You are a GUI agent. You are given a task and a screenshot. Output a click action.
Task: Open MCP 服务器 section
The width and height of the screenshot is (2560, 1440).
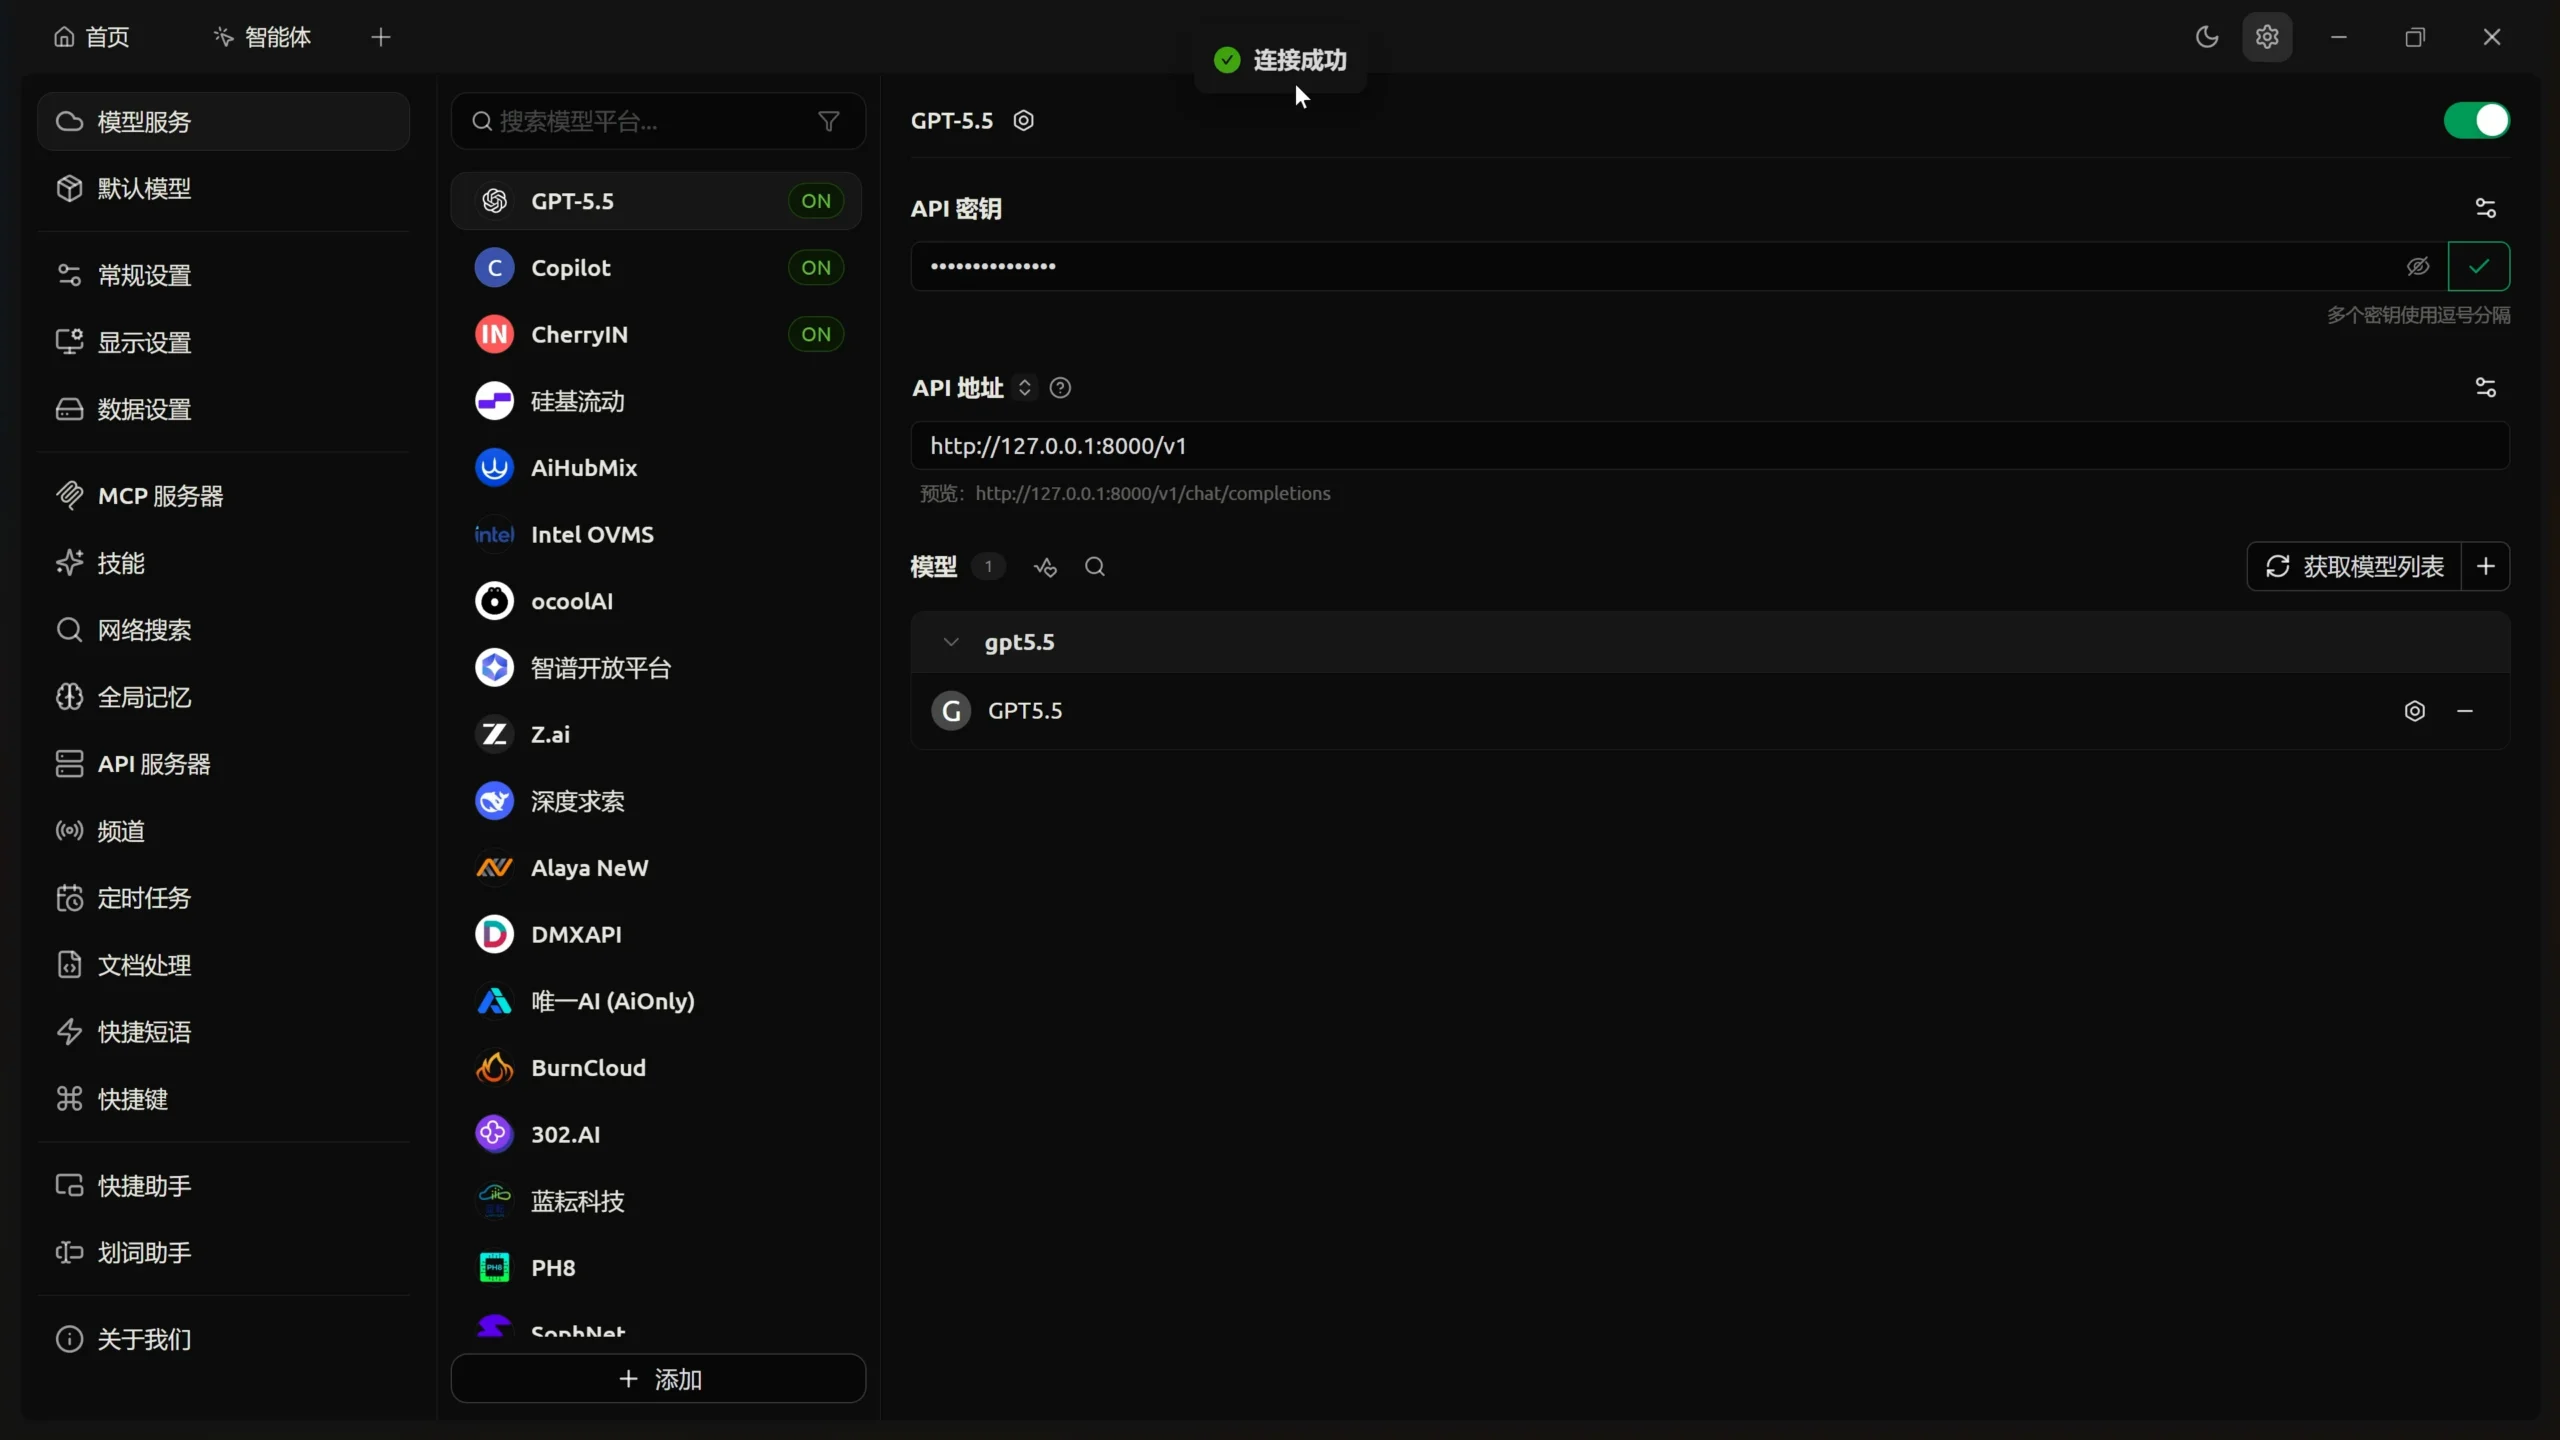pos(223,496)
